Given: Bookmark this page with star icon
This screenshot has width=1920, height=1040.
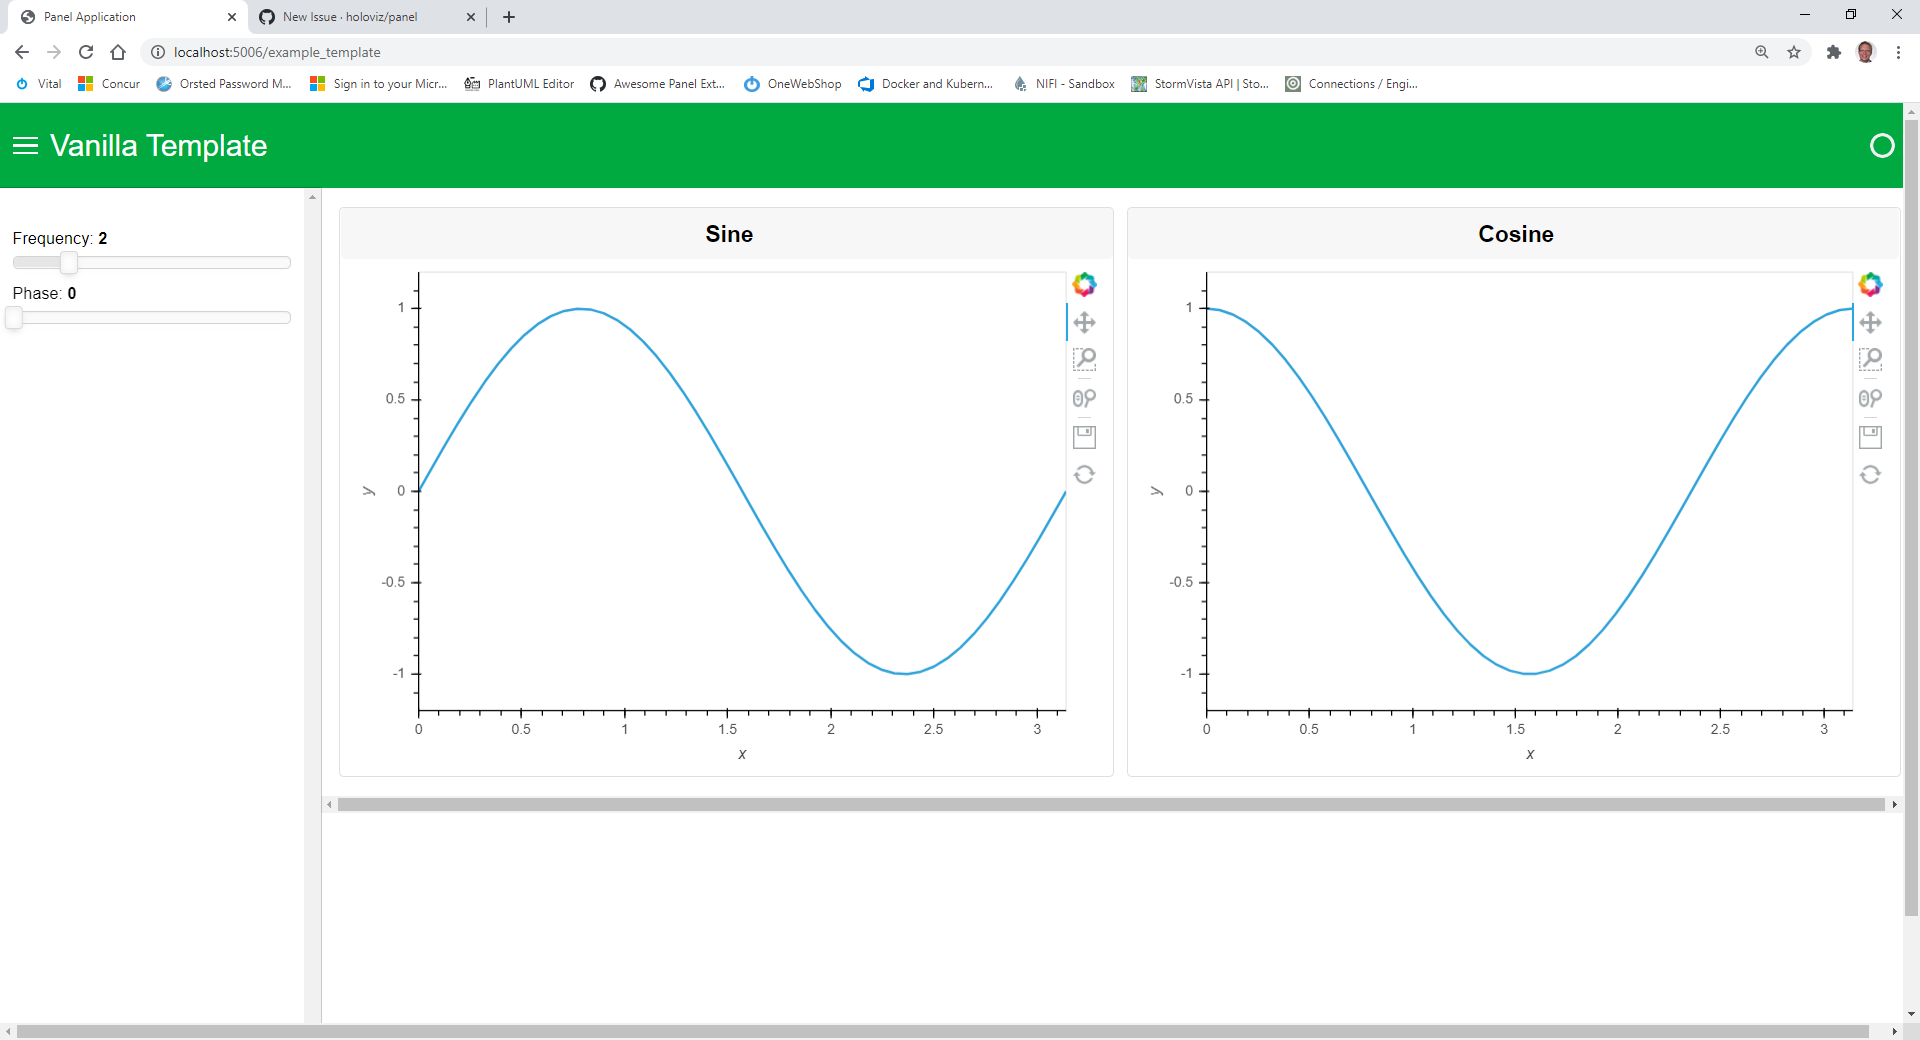Looking at the screenshot, I should pos(1794,52).
